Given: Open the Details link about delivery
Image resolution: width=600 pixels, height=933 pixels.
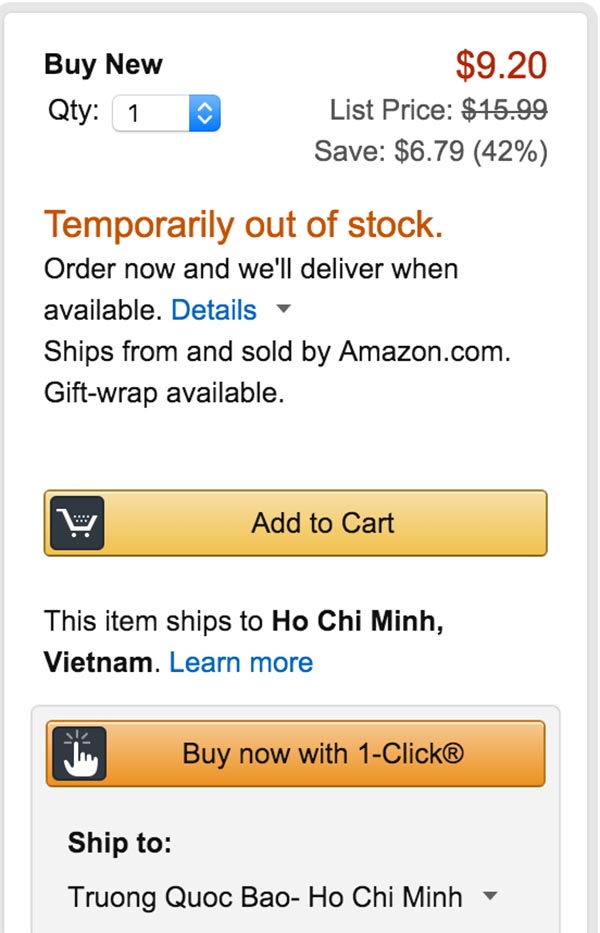Looking at the screenshot, I should [x=213, y=310].
